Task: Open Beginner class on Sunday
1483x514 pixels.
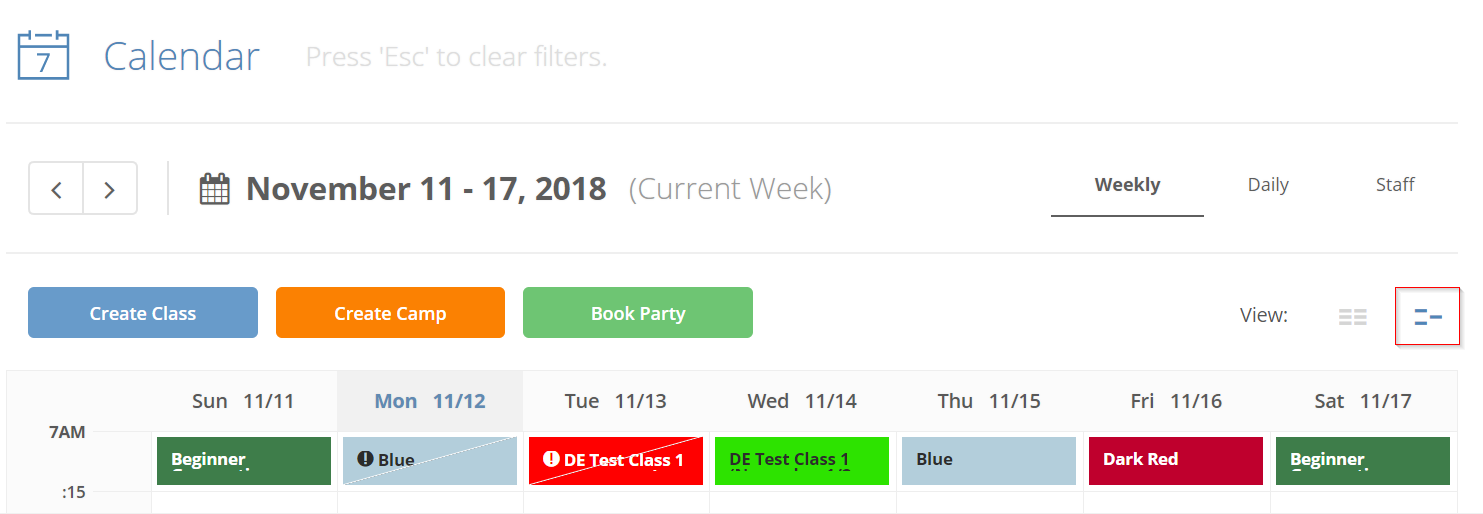Action: pos(244,461)
